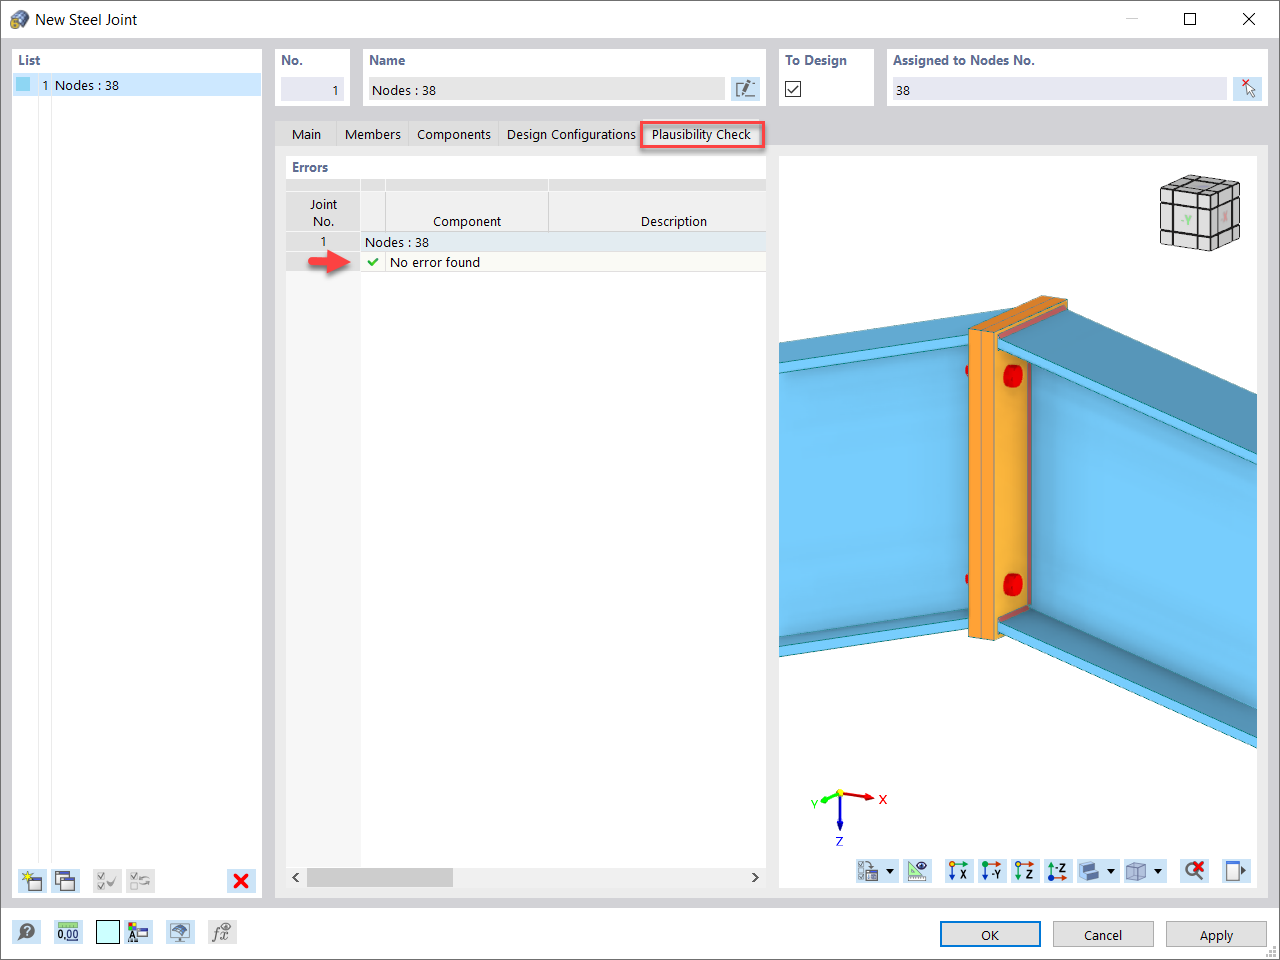Click the display model monitor icon
Viewport: 1280px width, 960px height.
tap(180, 932)
